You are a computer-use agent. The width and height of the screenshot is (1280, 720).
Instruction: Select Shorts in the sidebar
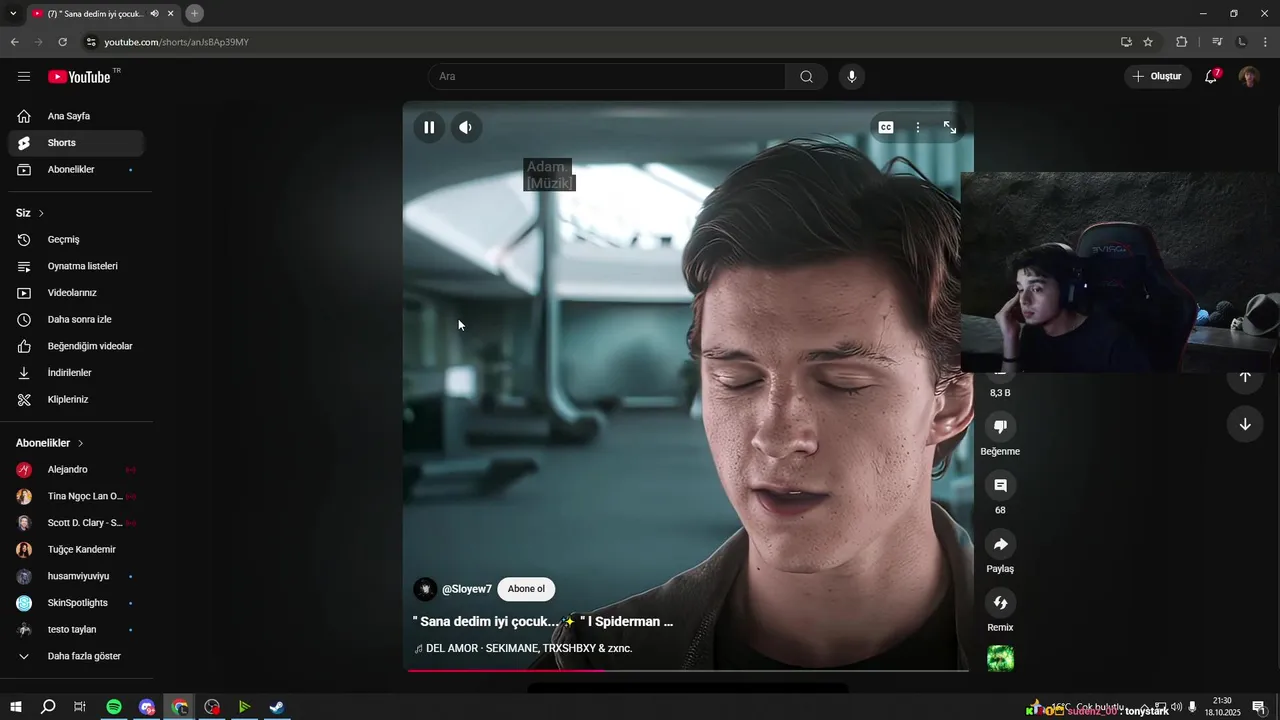(76, 143)
